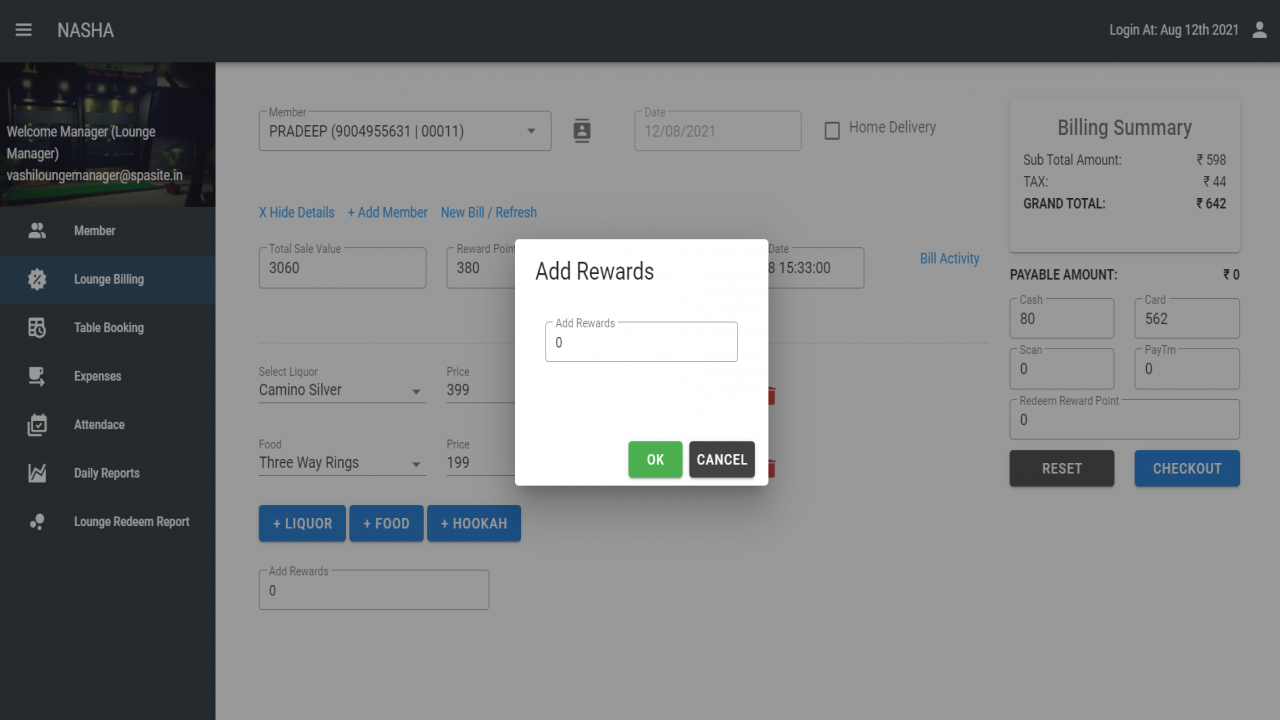Image resolution: width=1280 pixels, height=720 pixels.
Task: Open the Bill Activity link
Action: click(x=949, y=258)
